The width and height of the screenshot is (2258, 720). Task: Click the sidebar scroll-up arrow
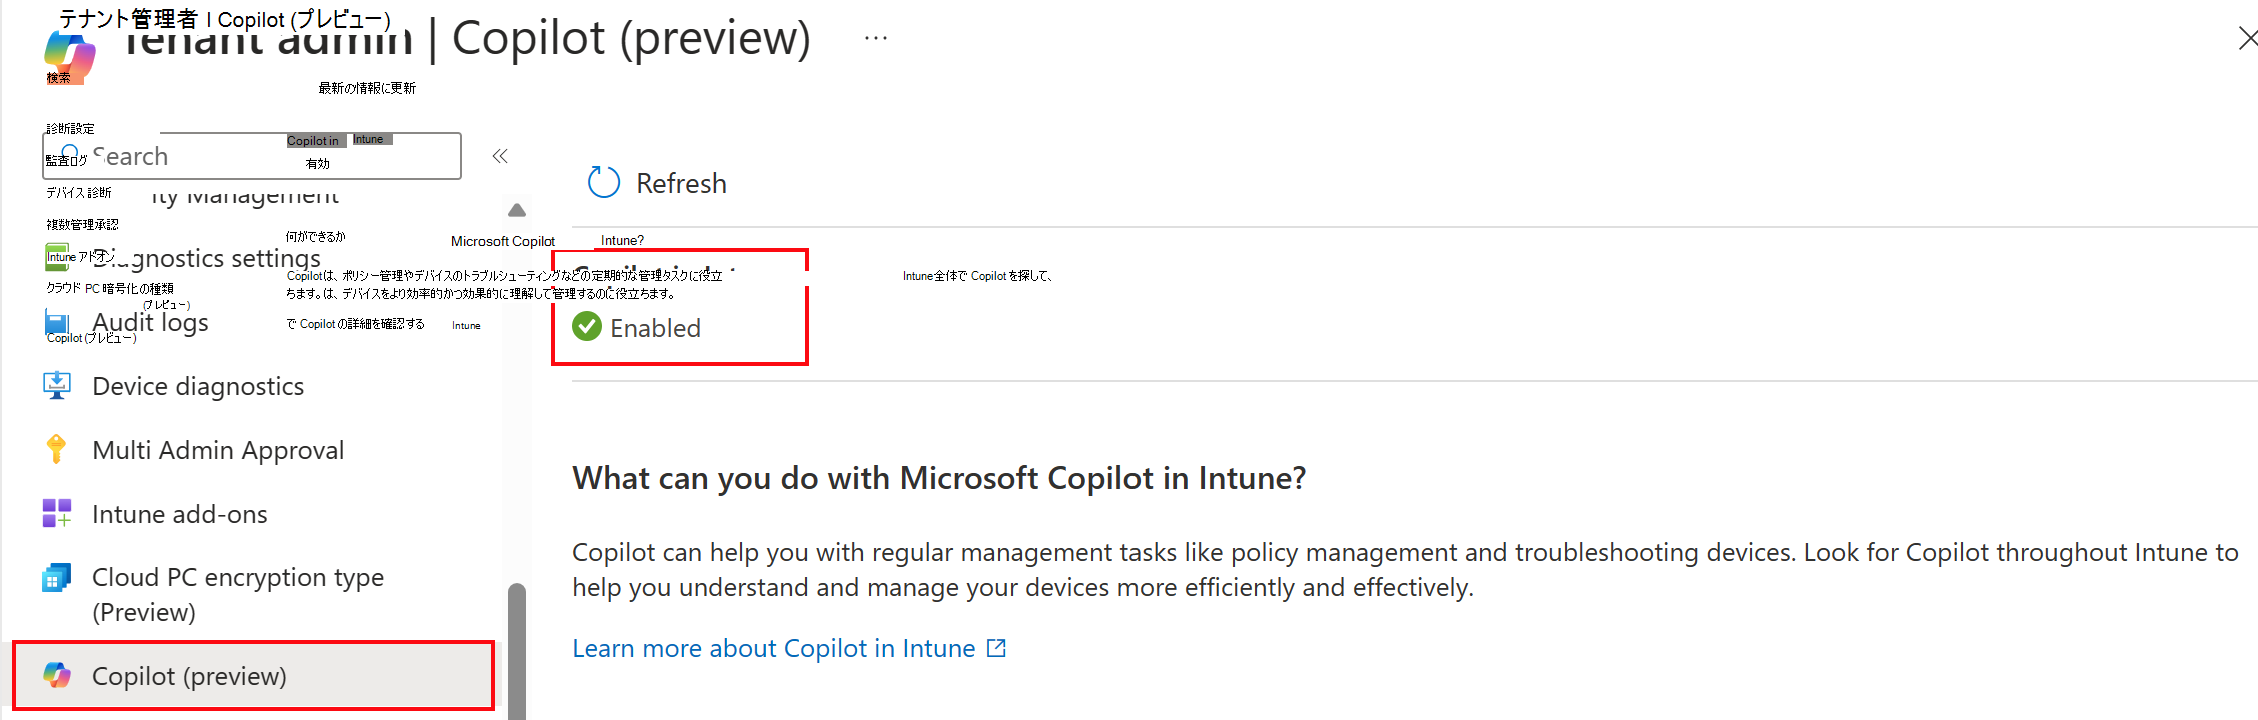click(x=517, y=210)
